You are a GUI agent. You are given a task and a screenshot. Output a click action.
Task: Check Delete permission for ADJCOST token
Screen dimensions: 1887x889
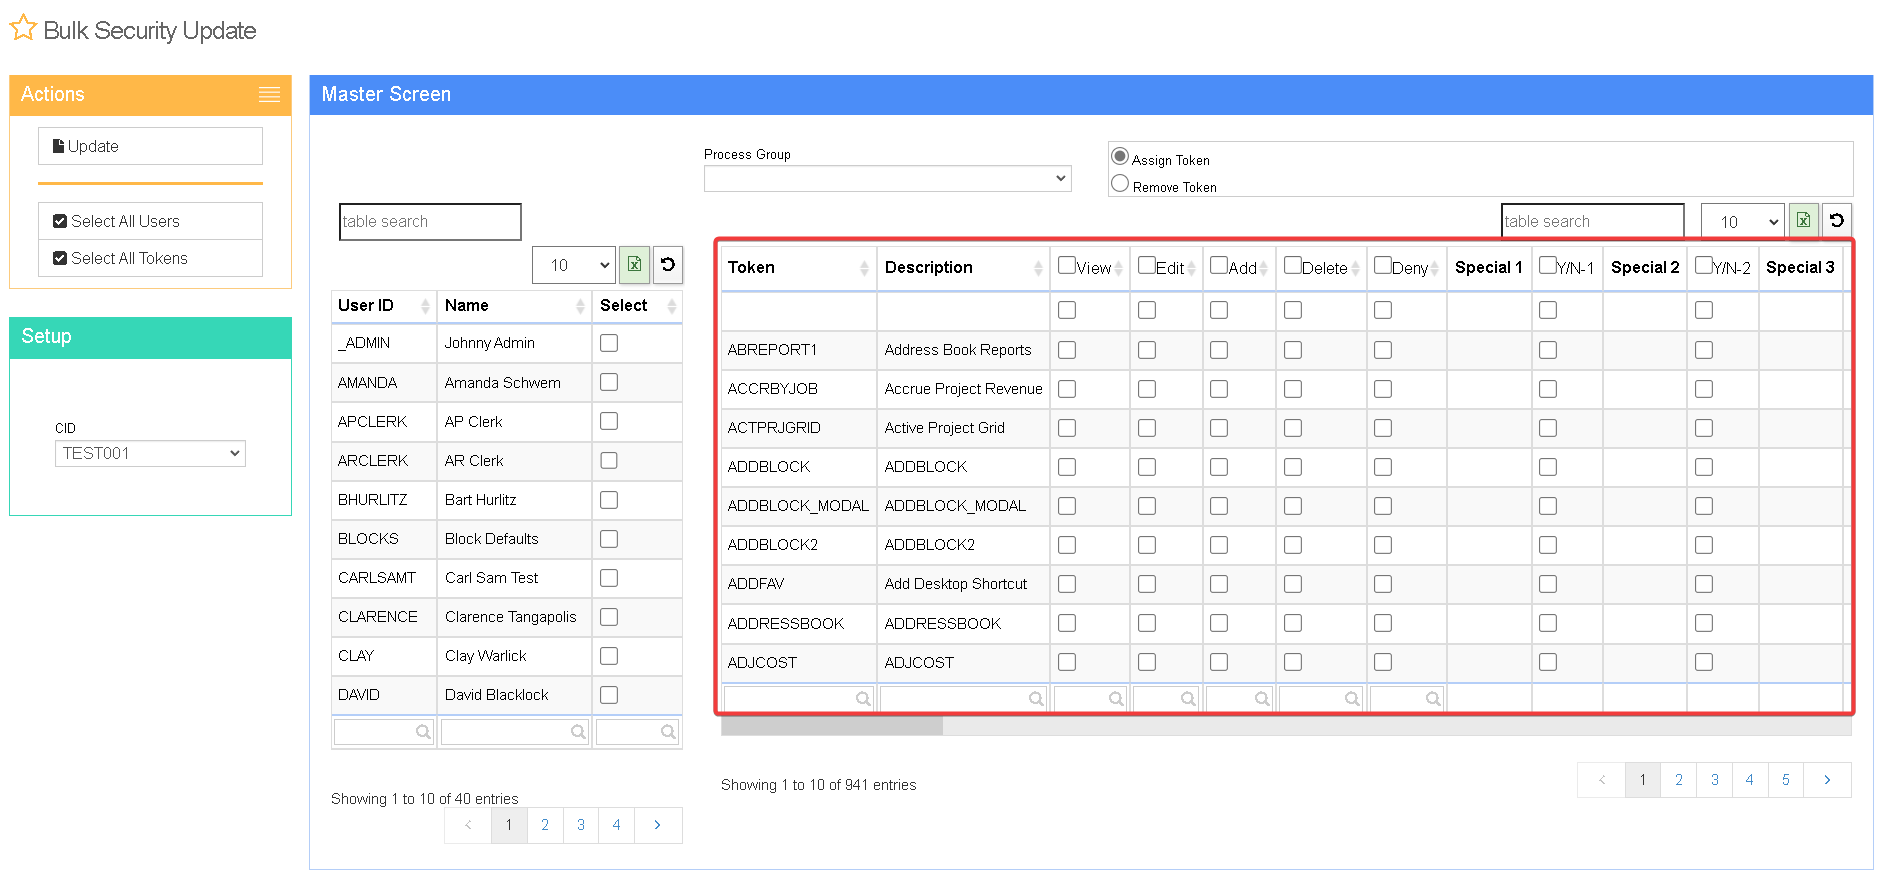point(1293,662)
